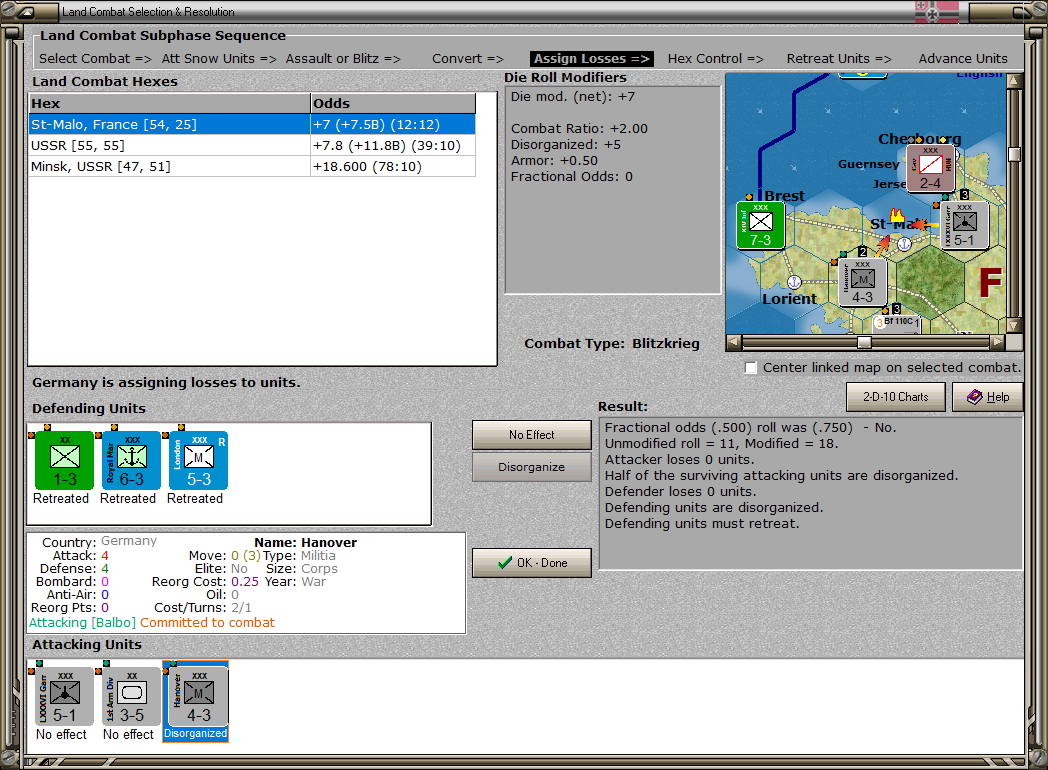Click the German cross flag icon in title bar
This screenshot has width=1048, height=770.
pyautogui.click(x=936, y=12)
